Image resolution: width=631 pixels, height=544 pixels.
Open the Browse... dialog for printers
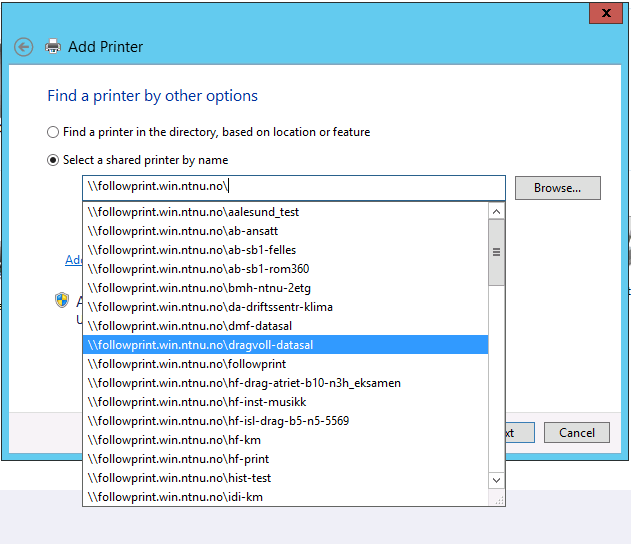[x=558, y=188]
